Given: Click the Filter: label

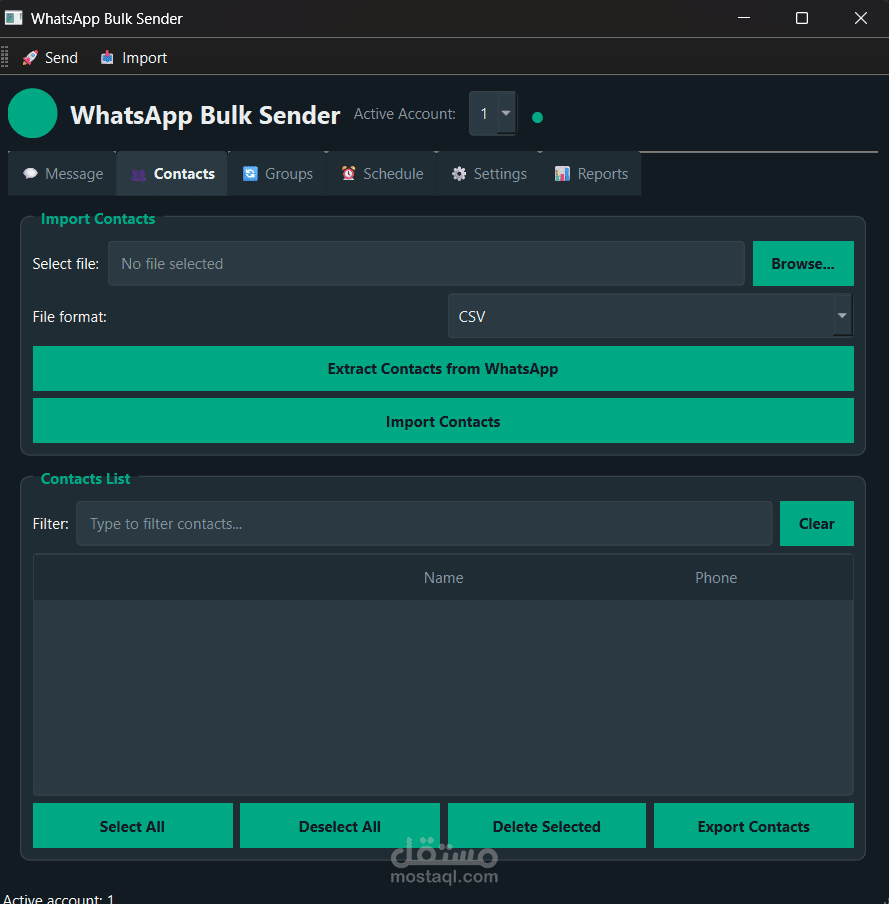Looking at the screenshot, I should [x=51, y=523].
